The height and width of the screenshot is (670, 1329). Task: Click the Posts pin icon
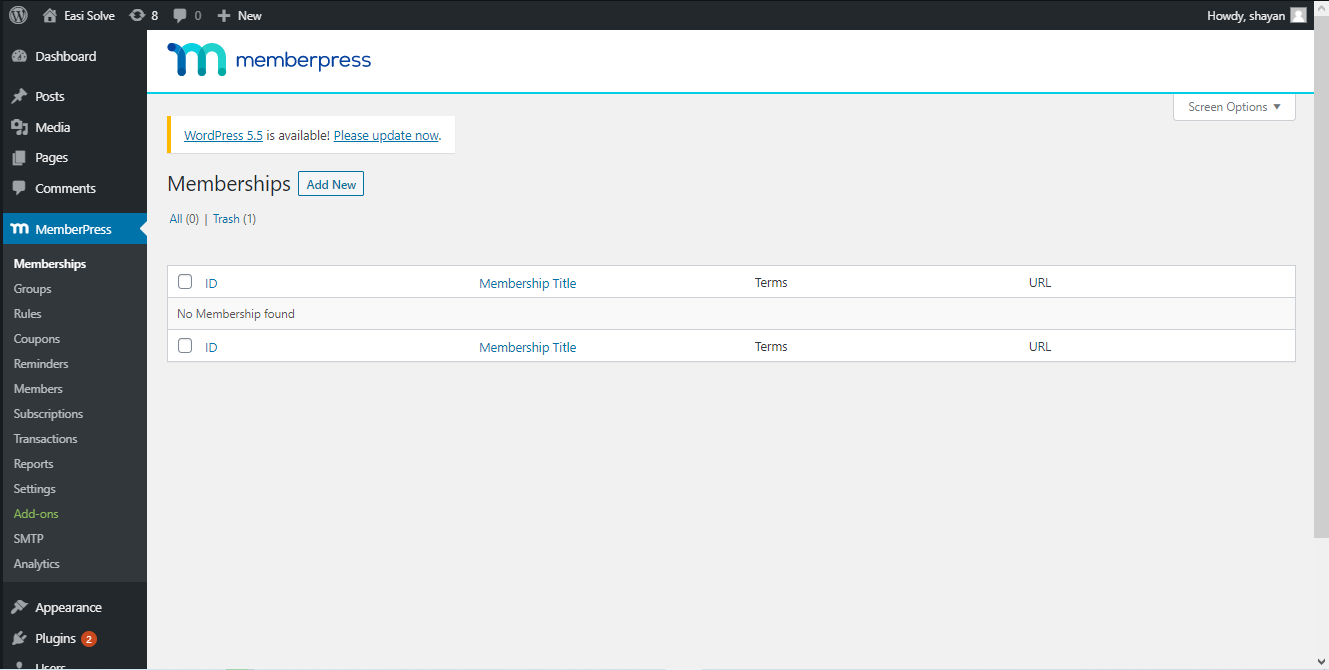pyautogui.click(x=19, y=97)
